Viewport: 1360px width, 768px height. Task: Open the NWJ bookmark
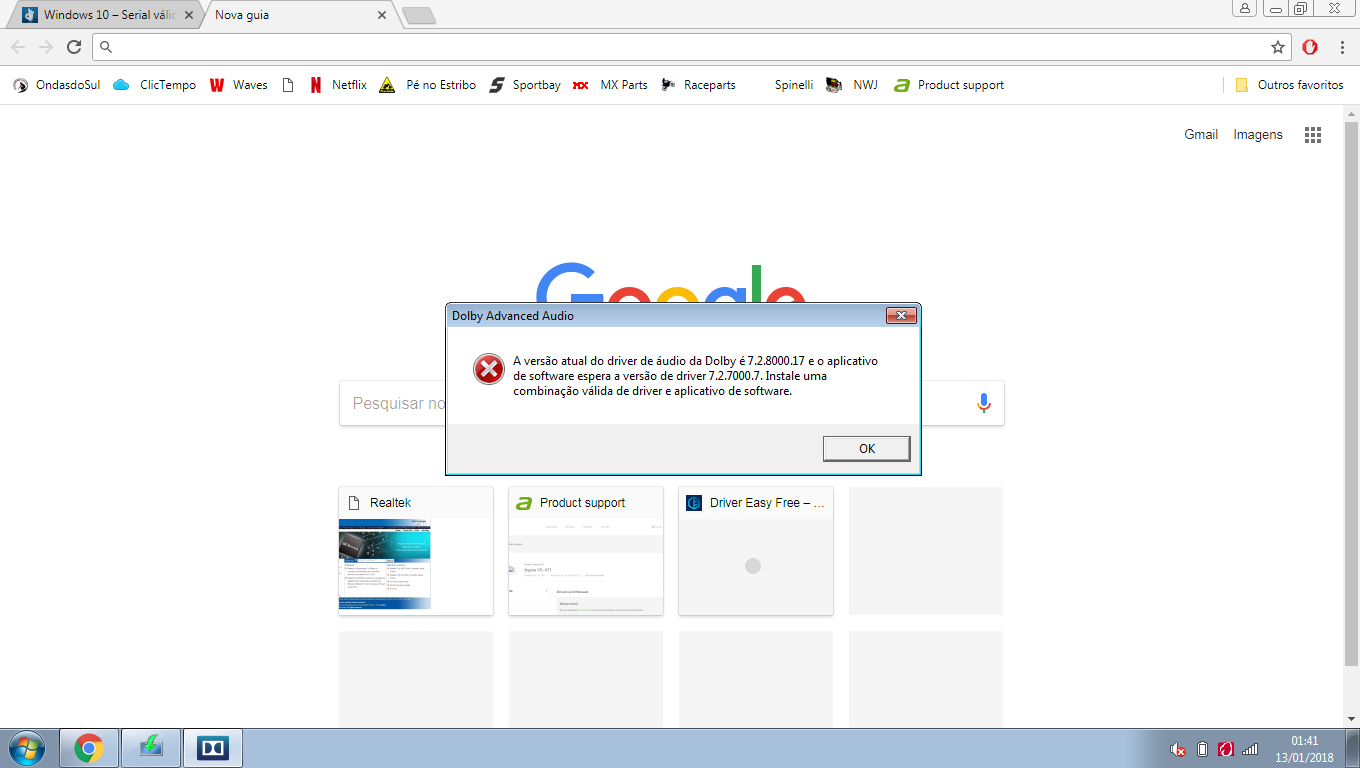pyautogui.click(x=852, y=85)
